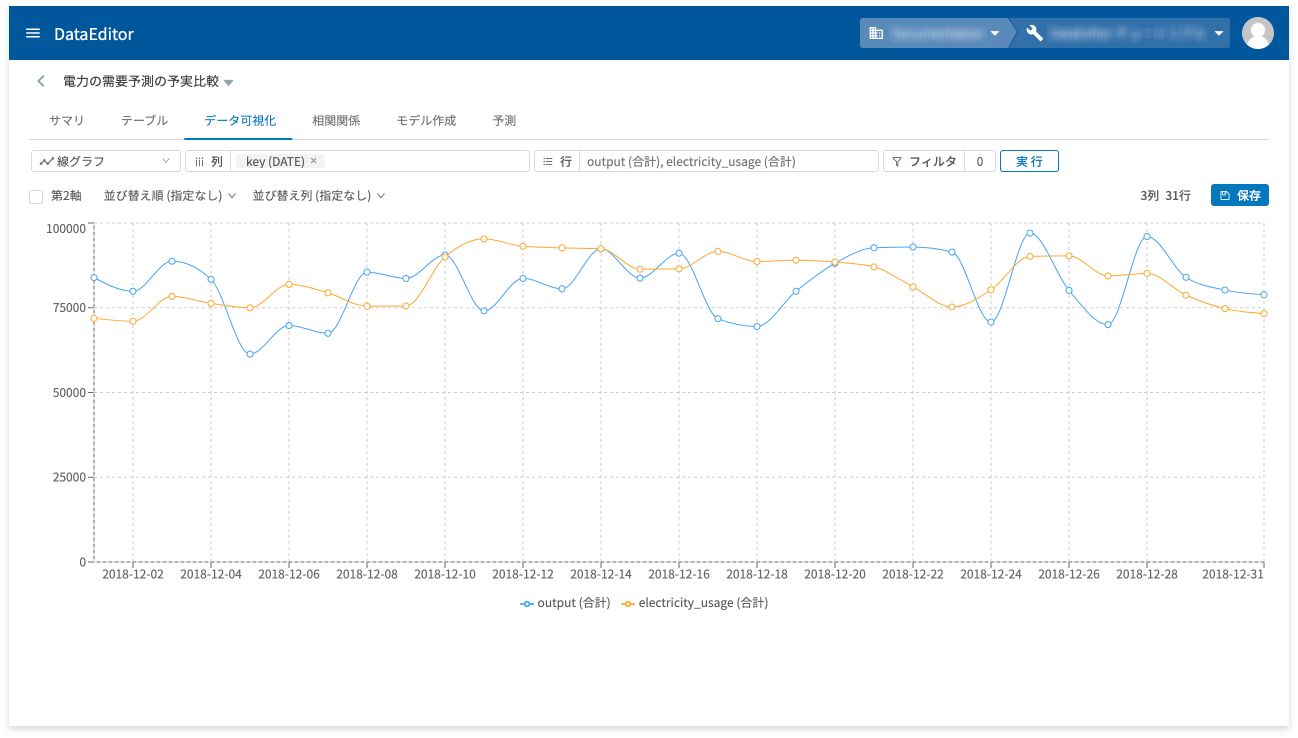Click the フィルタ button
Screen dimensions: 1298x738
pos(924,161)
